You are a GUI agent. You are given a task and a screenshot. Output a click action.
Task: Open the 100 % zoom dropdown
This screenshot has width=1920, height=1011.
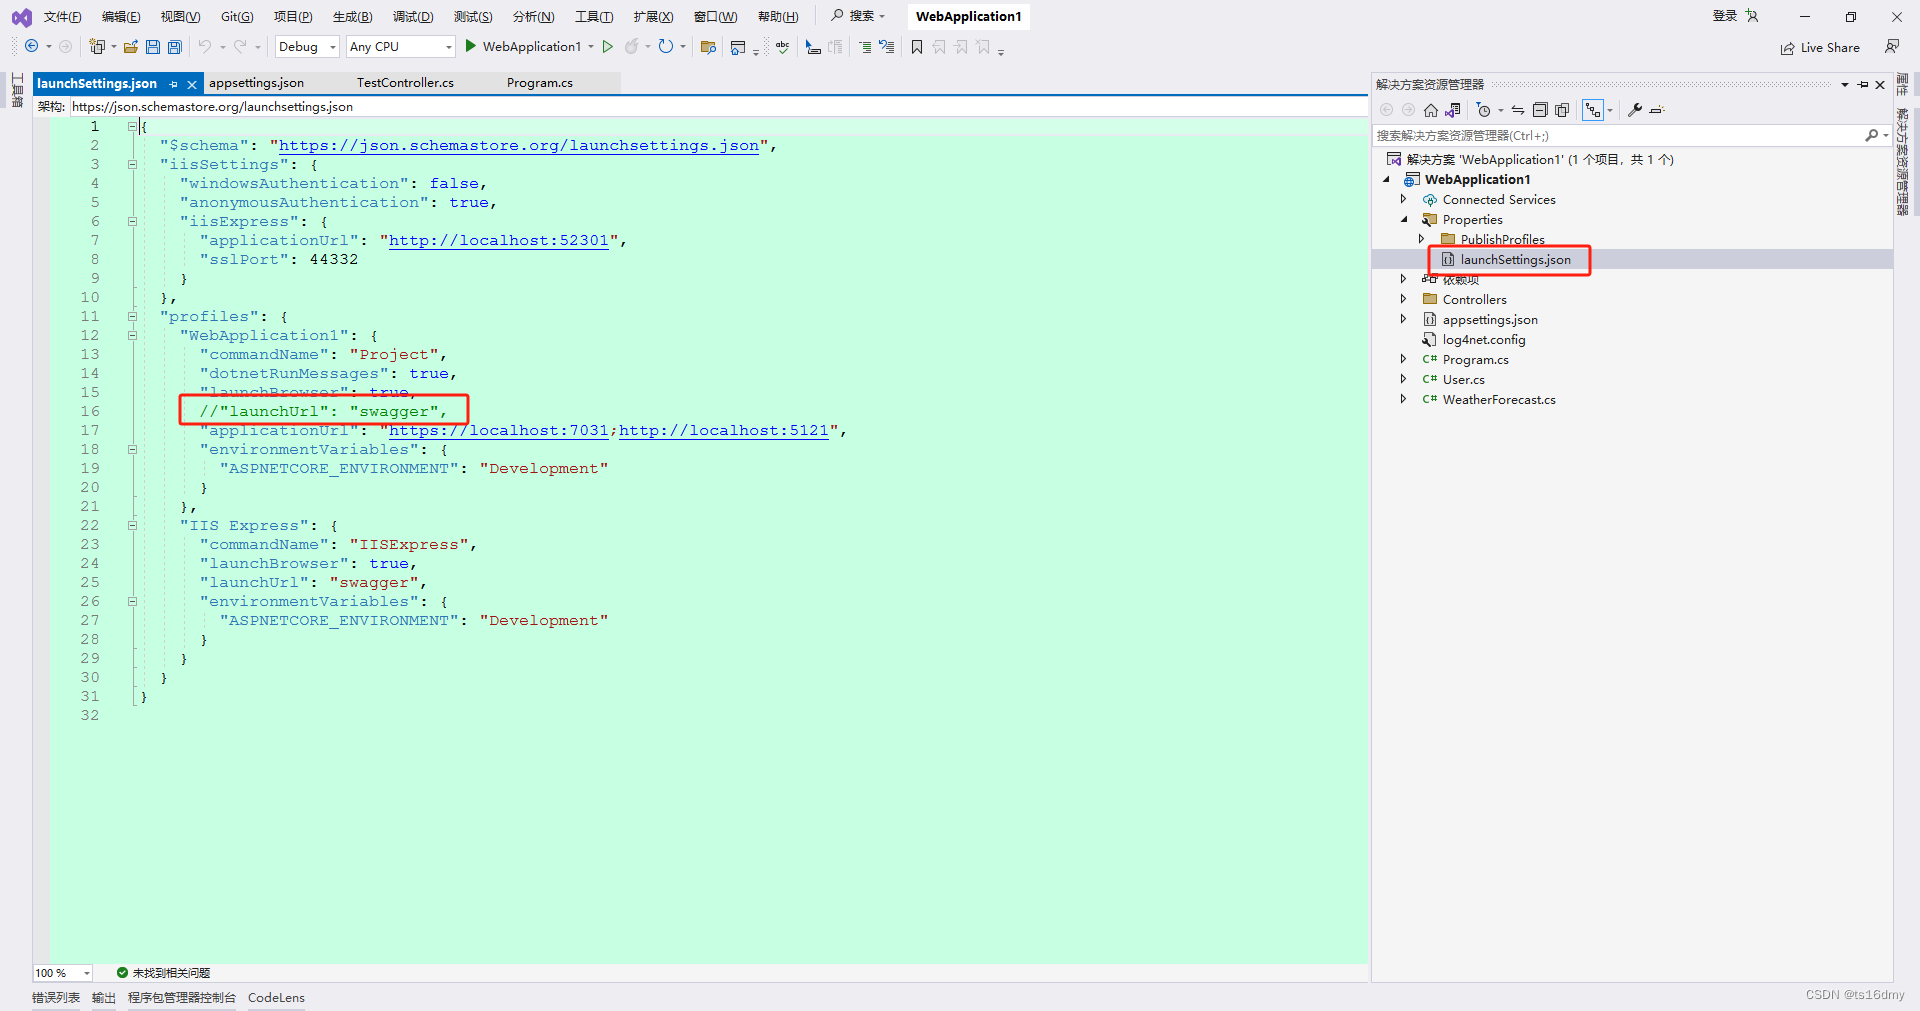pos(87,973)
